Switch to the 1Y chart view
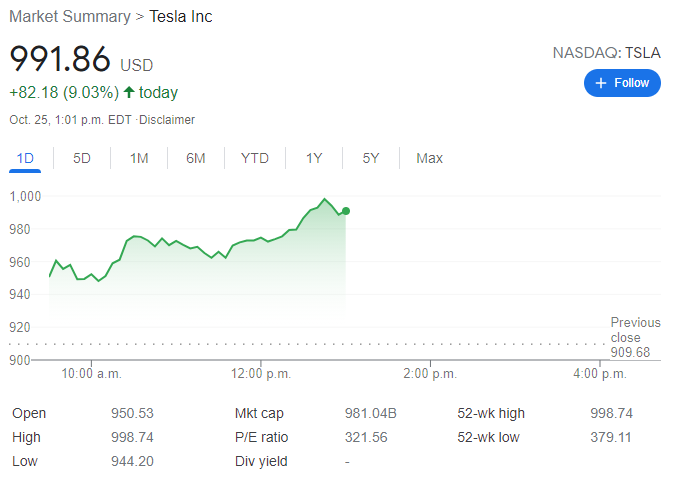 click(314, 158)
